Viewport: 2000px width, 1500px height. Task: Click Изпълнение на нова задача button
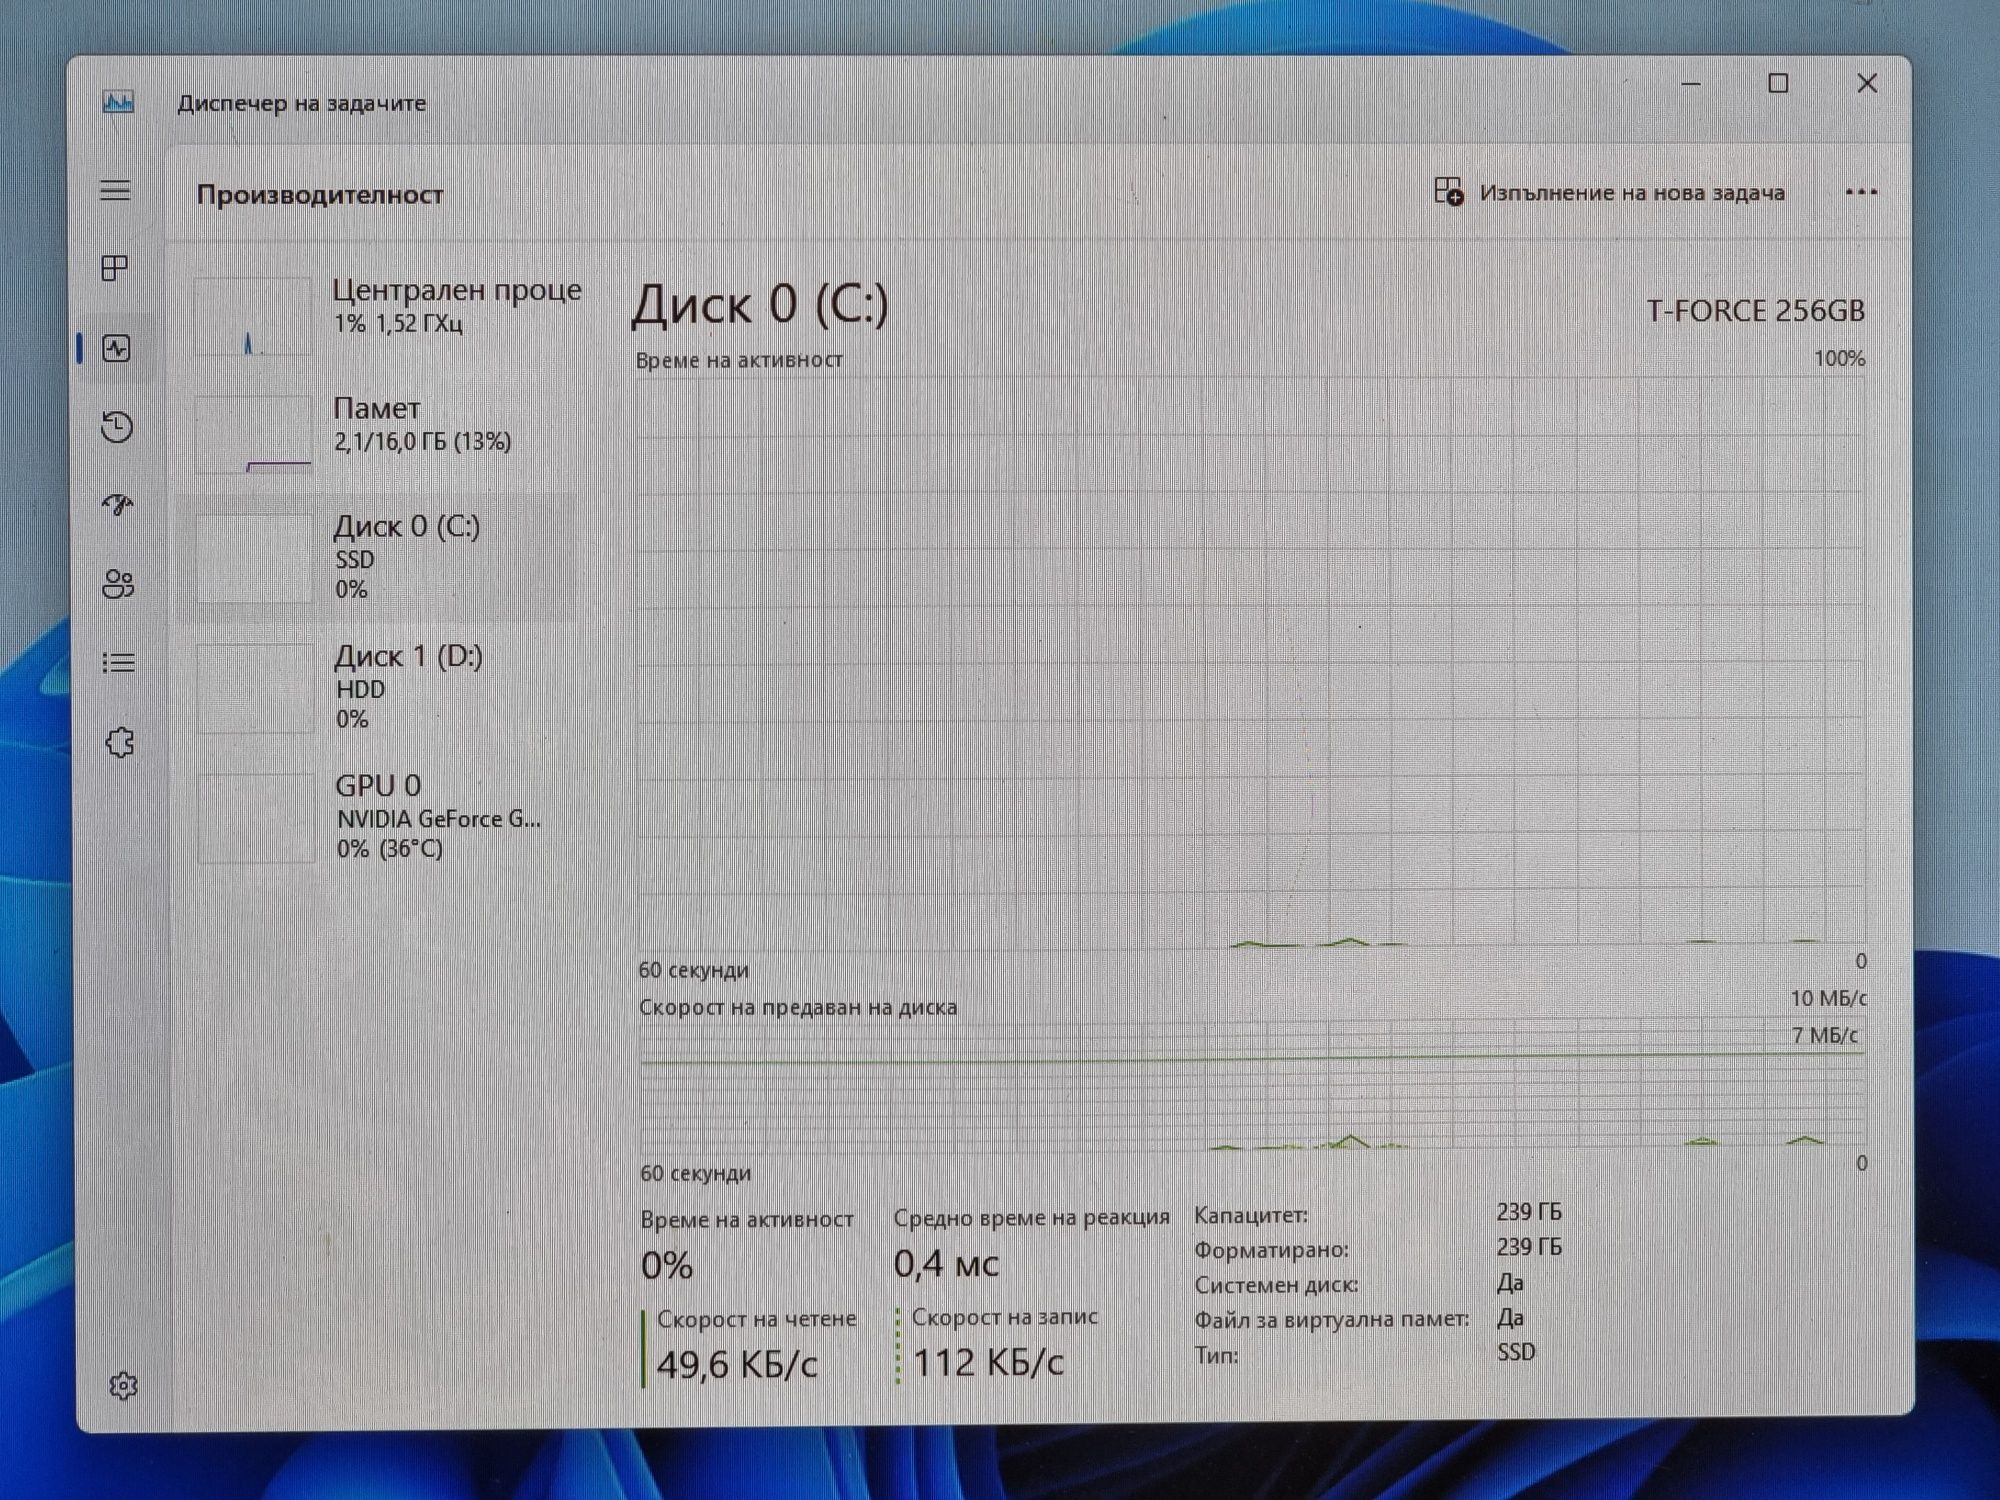1609,192
